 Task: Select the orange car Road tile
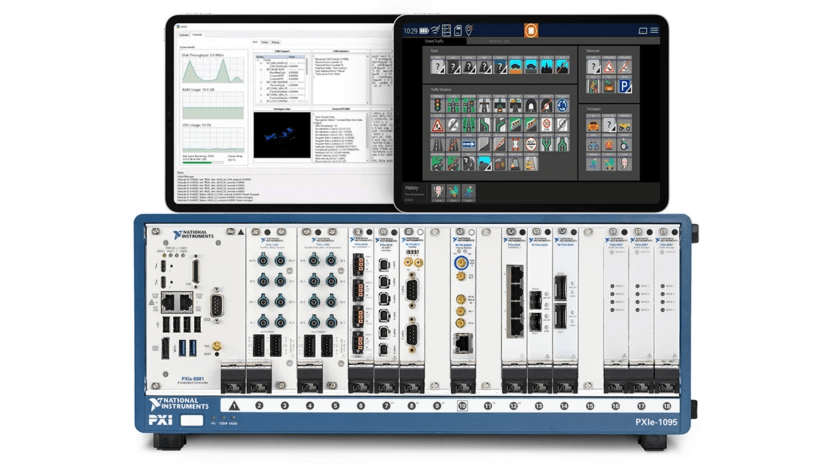click(516, 66)
